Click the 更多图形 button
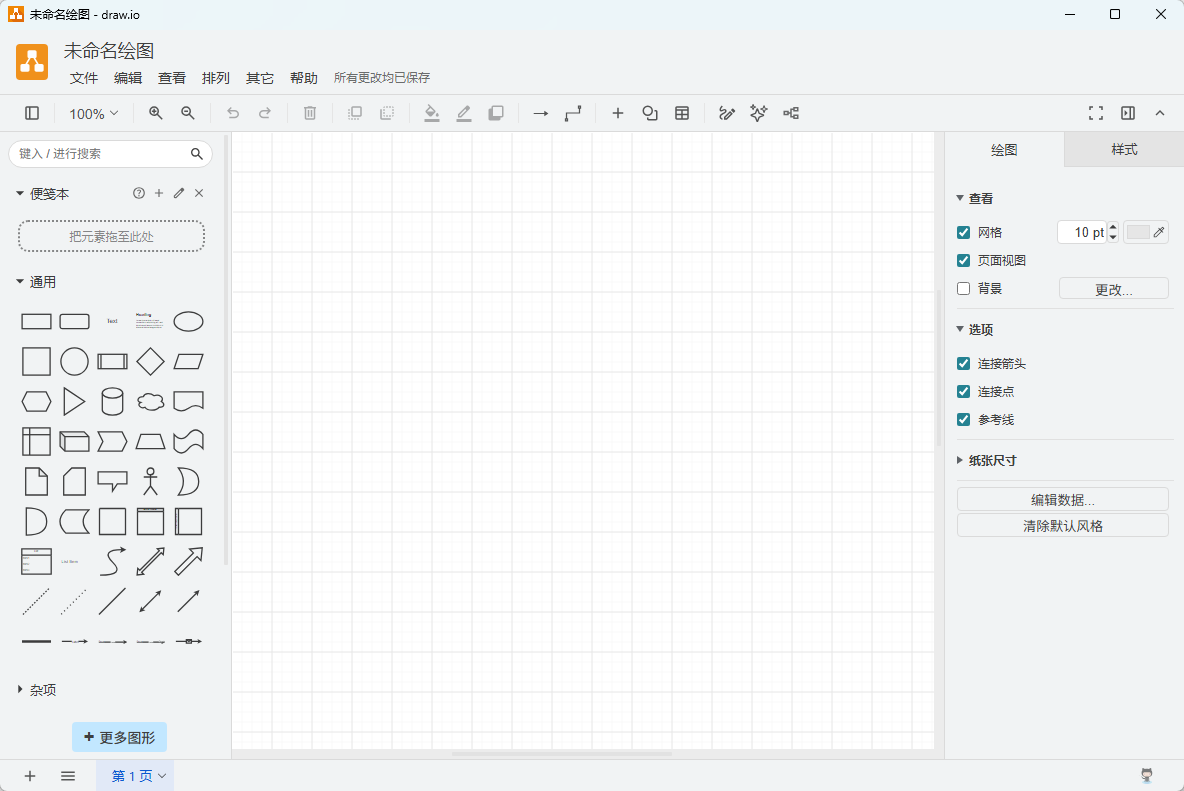Screen dimensions: 1184x791 [x=119, y=737]
